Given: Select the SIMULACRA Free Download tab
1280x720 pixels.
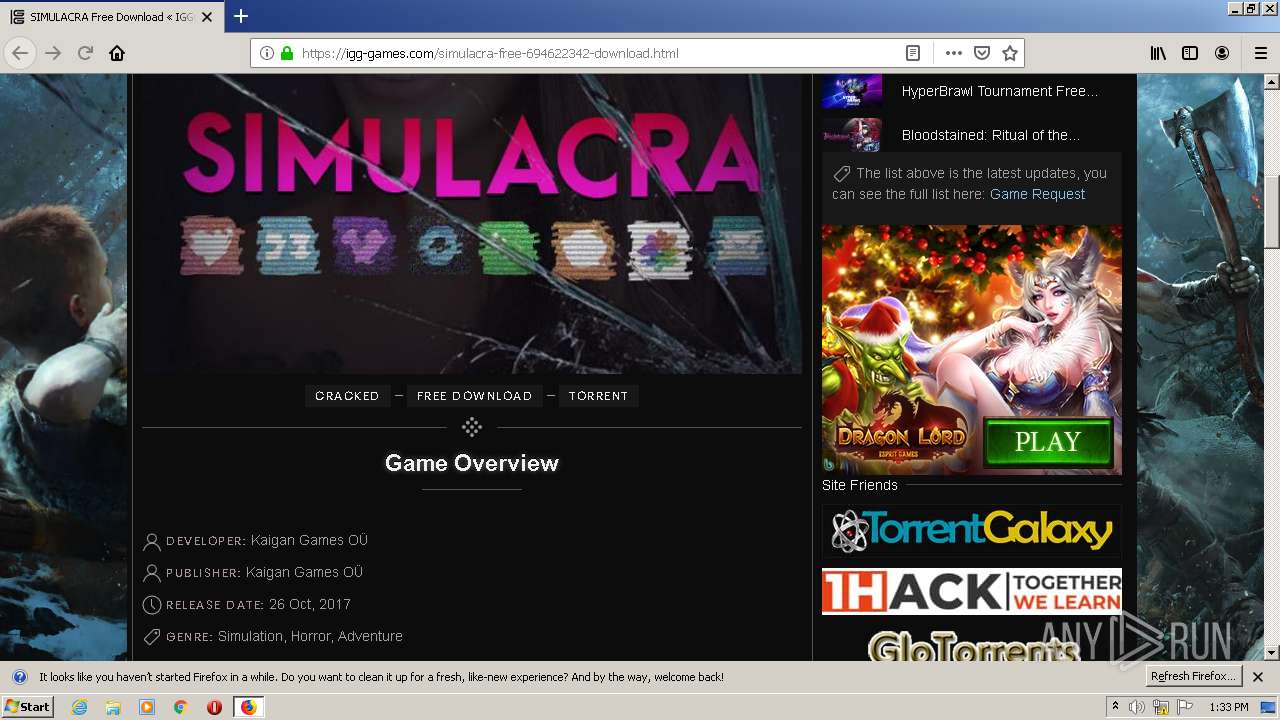Looking at the screenshot, I should point(112,17).
